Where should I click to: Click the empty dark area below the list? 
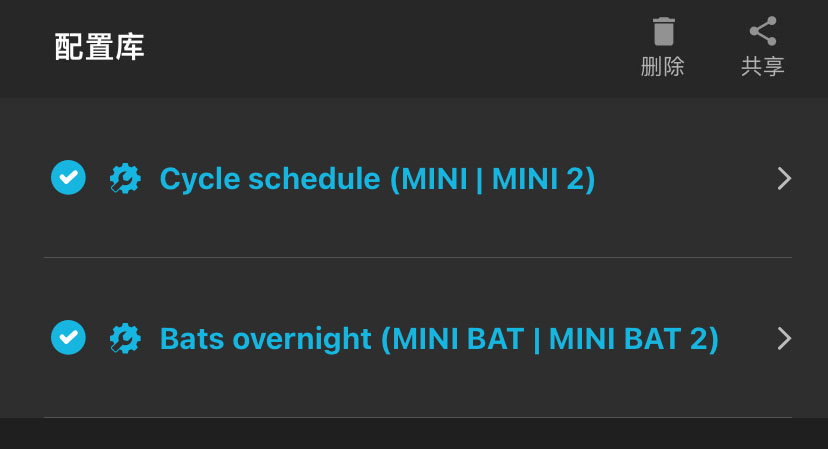point(414,434)
